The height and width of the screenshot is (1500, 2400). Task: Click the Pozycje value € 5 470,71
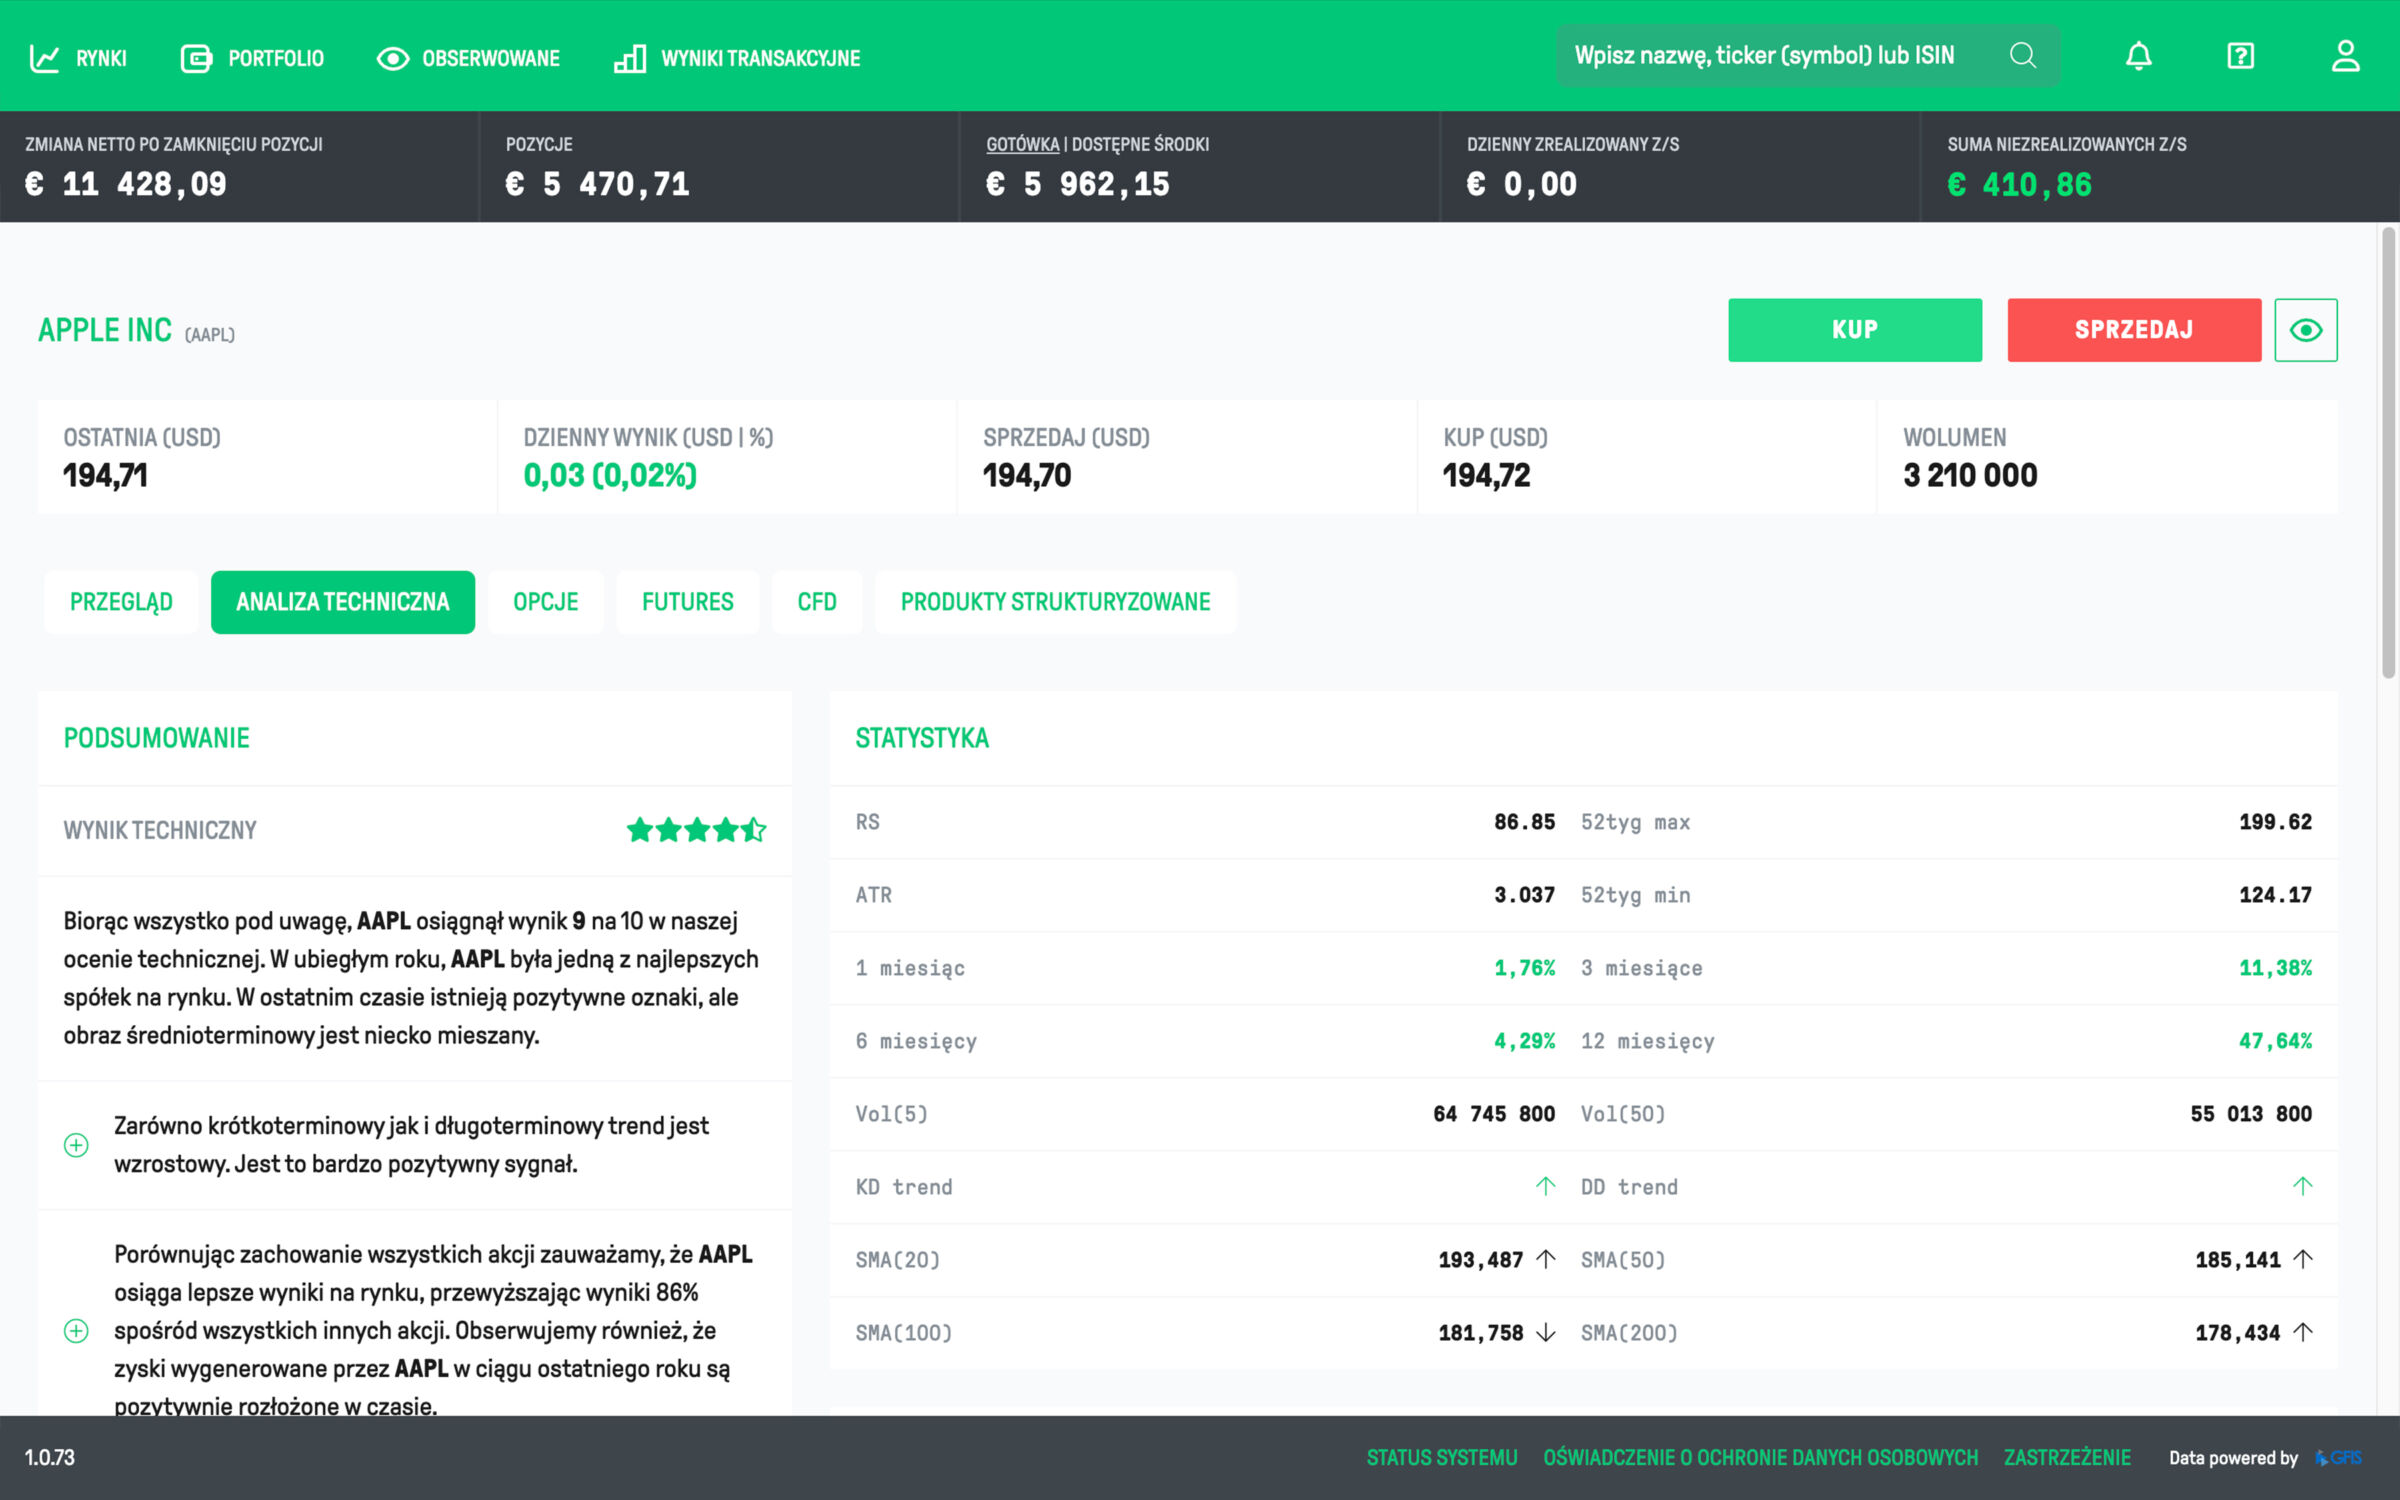pyautogui.click(x=597, y=184)
